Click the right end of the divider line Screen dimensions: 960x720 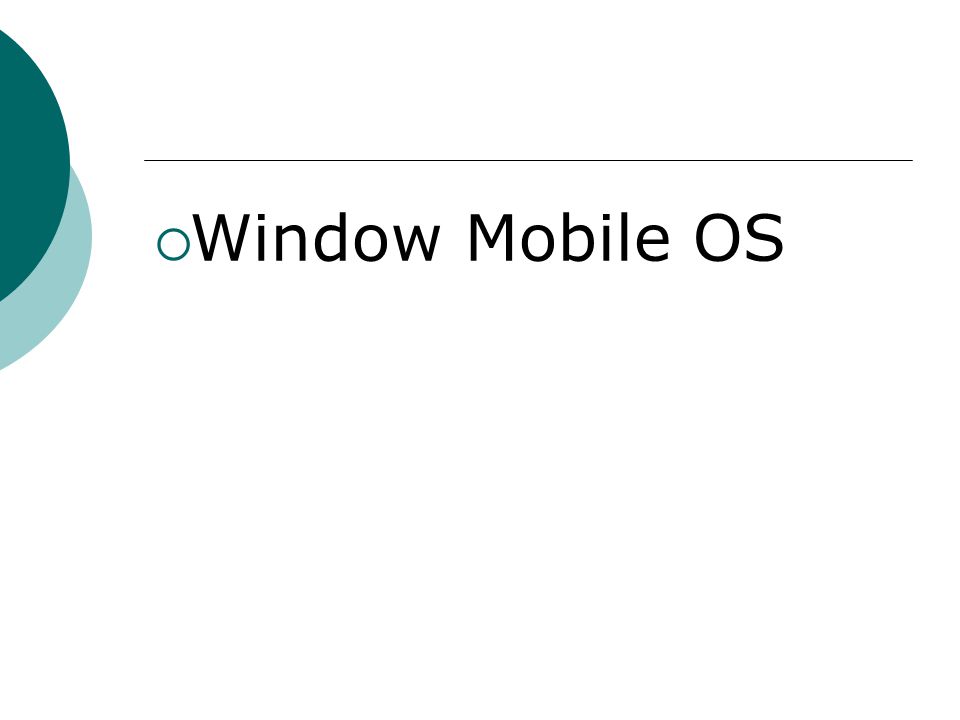pyautogui.click(x=911, y=160)
